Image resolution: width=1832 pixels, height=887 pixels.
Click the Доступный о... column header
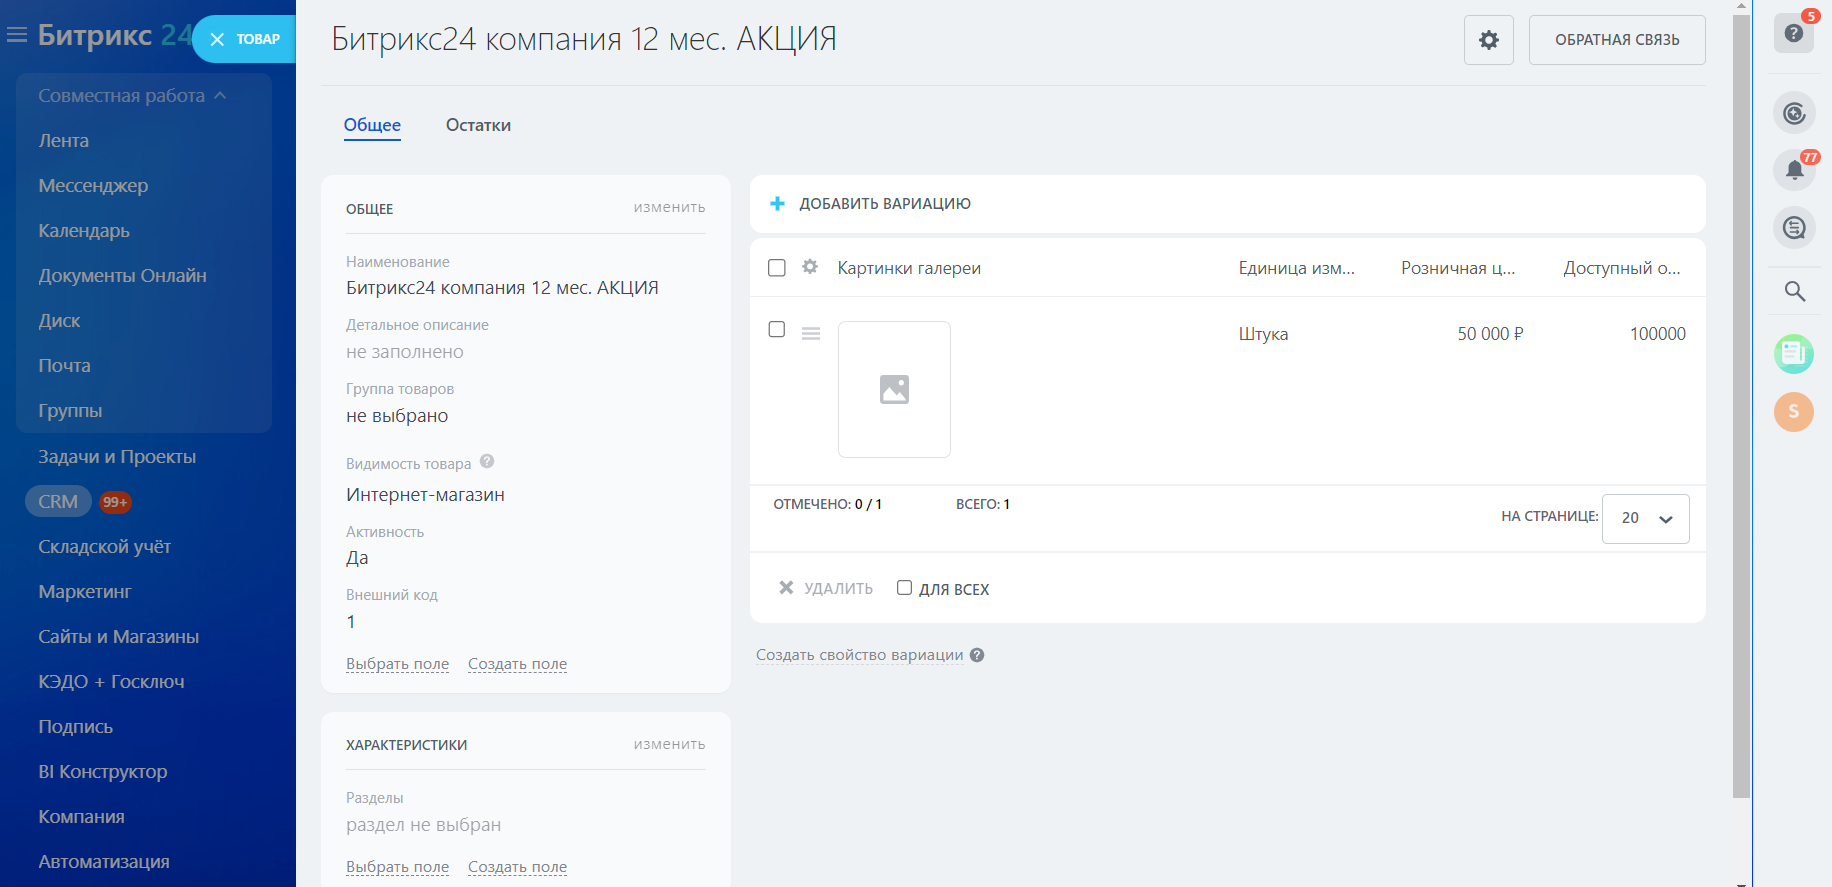tap(1622, 268)
